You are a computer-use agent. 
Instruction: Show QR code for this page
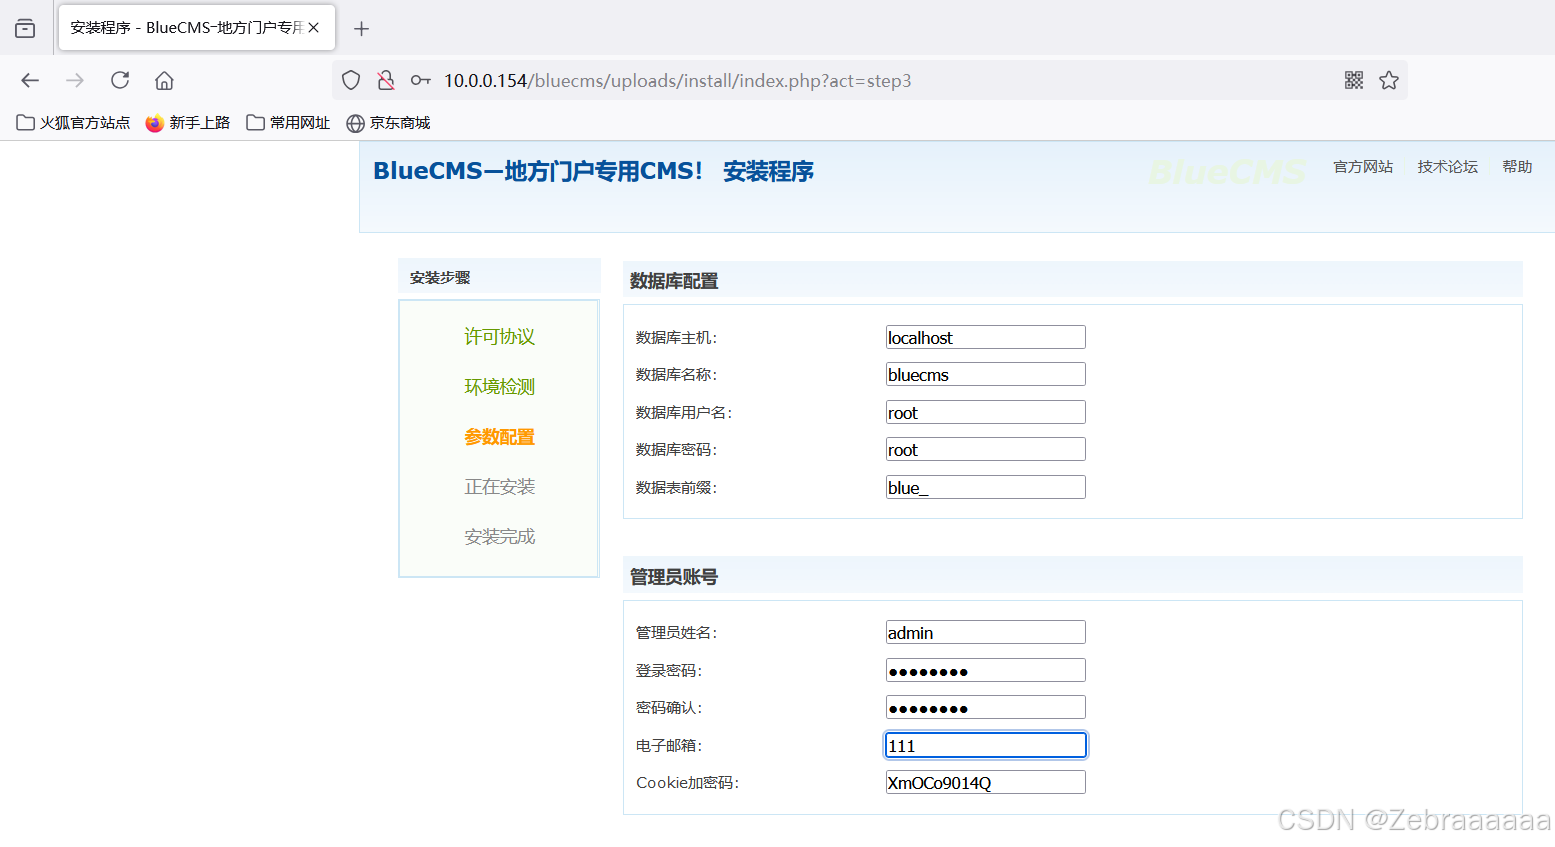[x=1354, y=81]
